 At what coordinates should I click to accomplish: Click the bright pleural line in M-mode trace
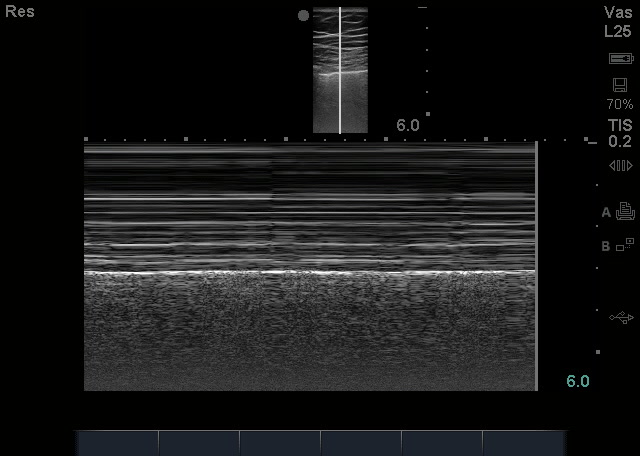[310, 272]
